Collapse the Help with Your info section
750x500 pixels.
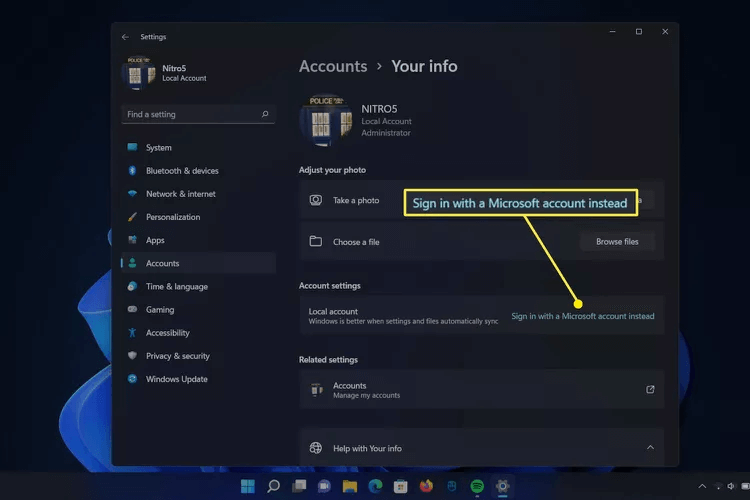click(x=651, y=447)
